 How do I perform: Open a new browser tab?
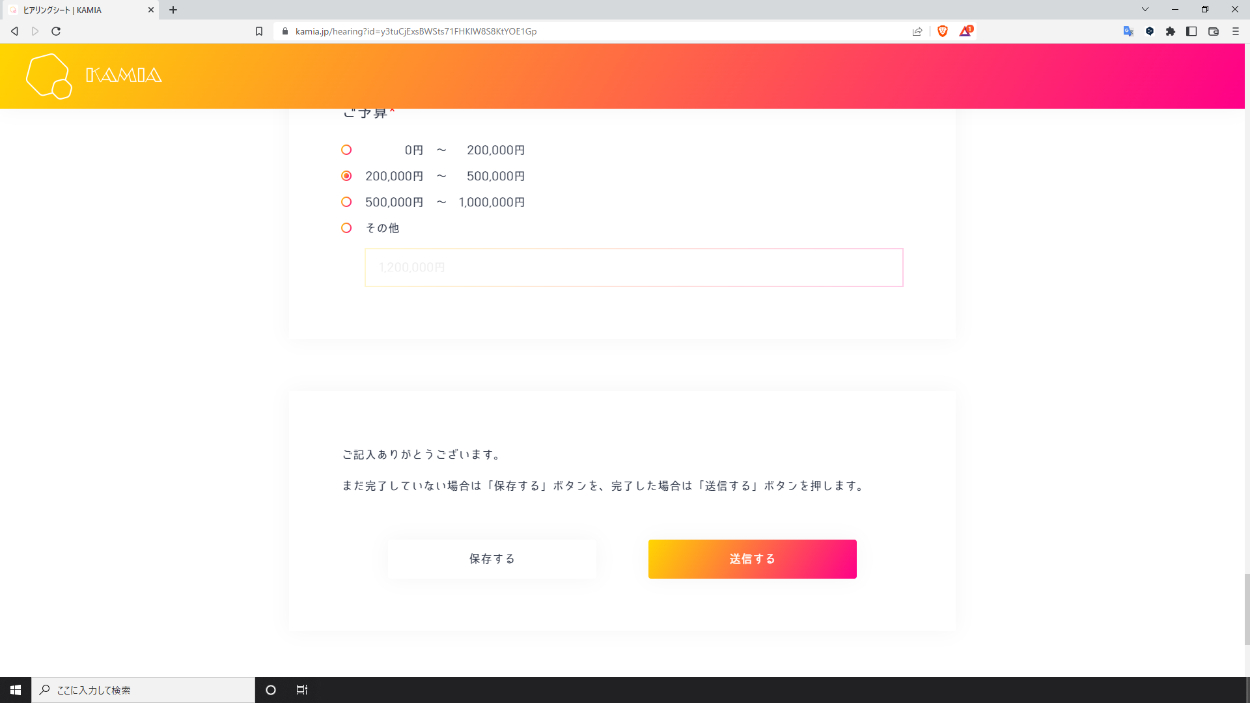click(173, 10)
